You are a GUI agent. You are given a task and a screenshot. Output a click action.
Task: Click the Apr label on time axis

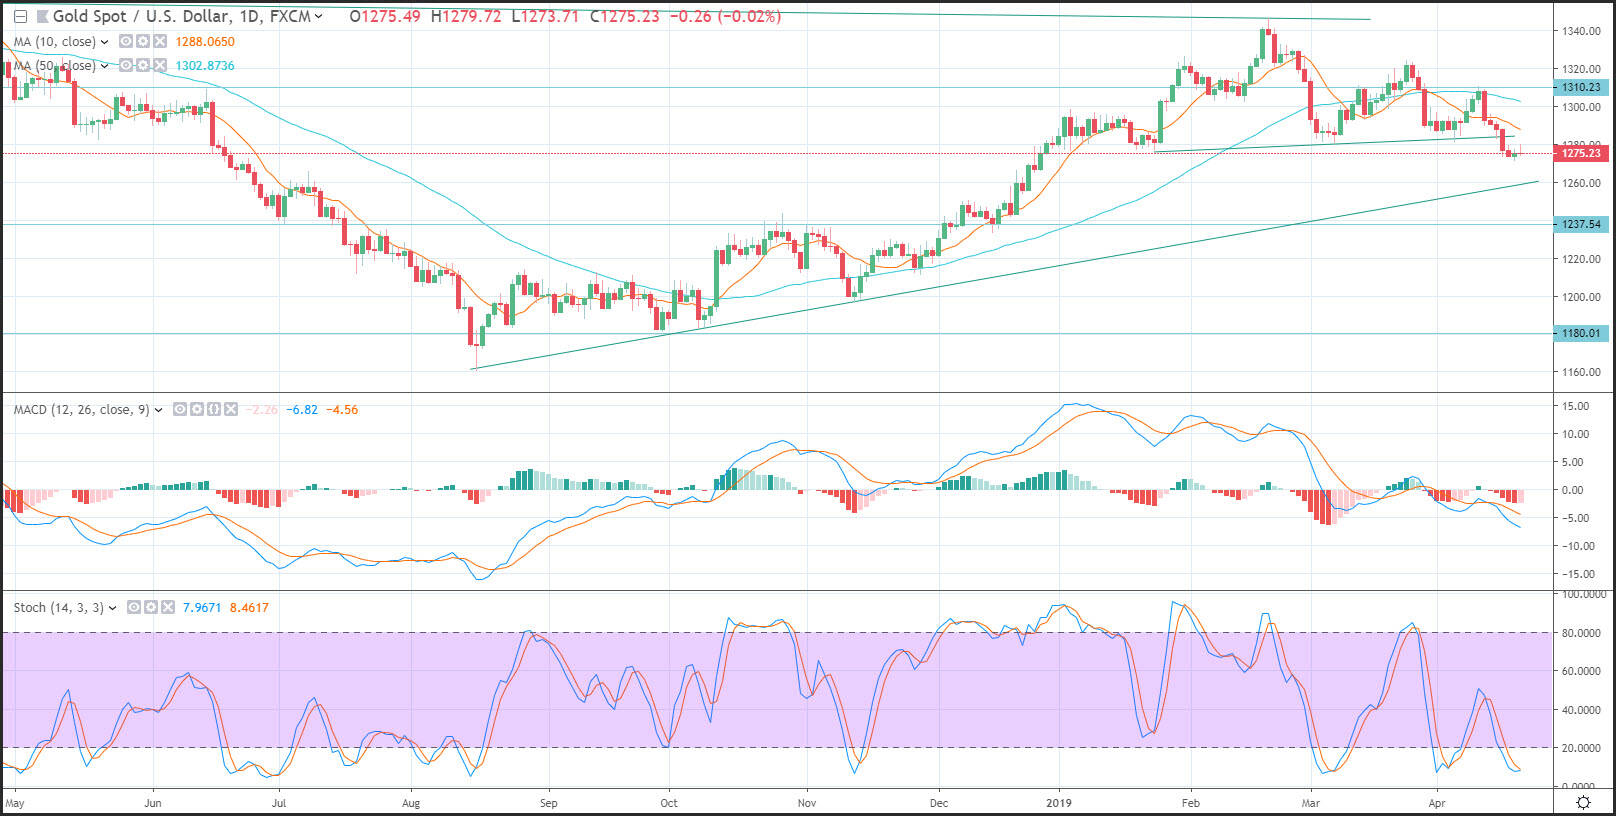1437,803
